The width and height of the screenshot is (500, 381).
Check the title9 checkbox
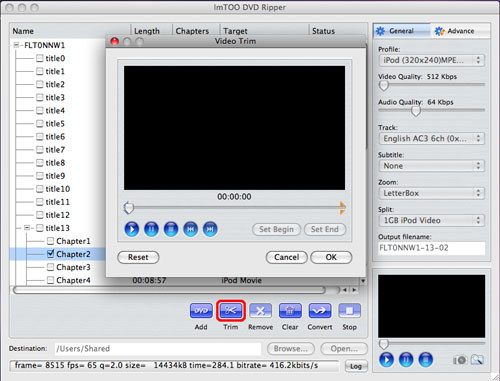click(40, 176)
